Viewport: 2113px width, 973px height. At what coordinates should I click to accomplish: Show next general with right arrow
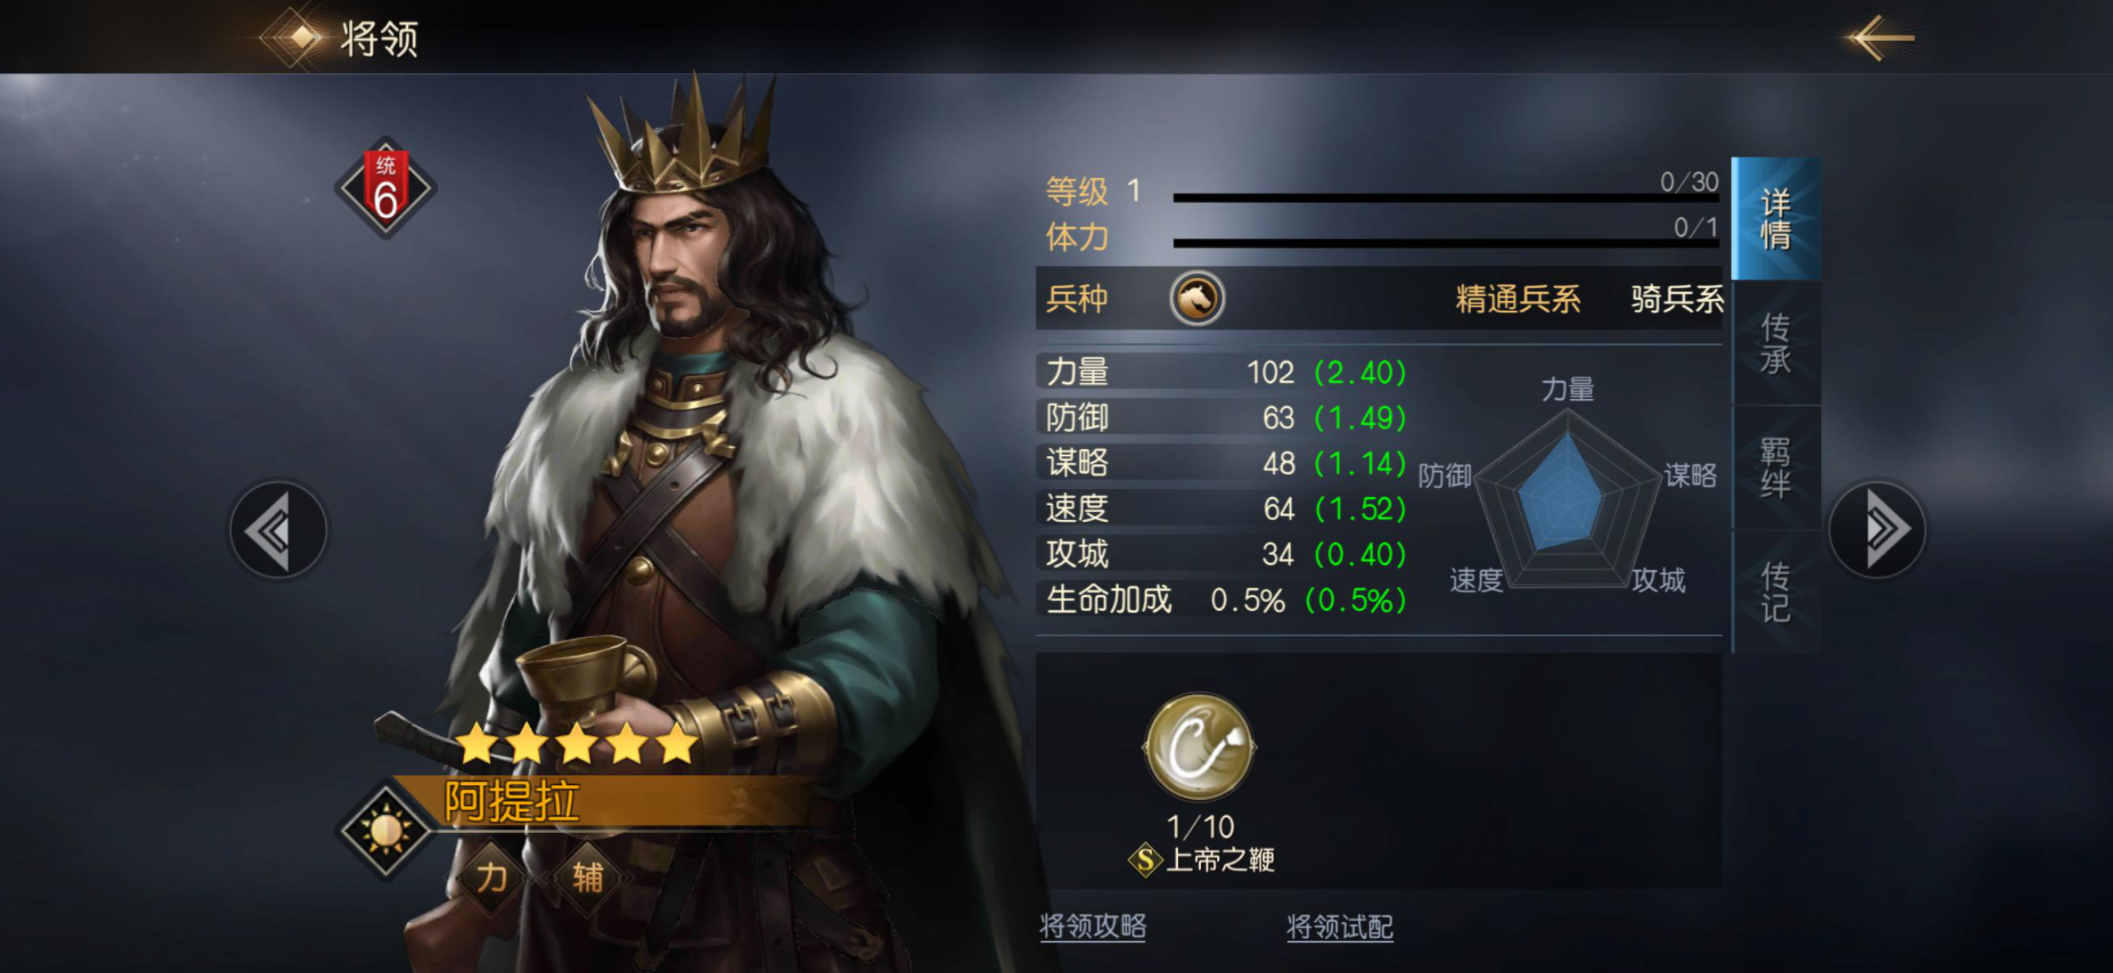coord(1877,530)
